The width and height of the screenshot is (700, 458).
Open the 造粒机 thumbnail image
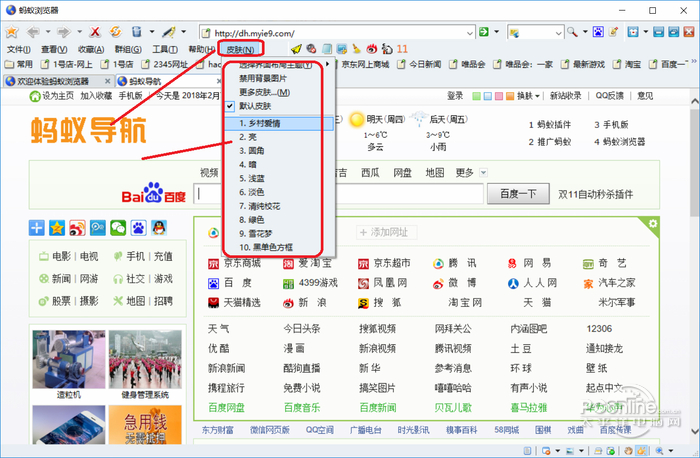[x=69, y=359]
